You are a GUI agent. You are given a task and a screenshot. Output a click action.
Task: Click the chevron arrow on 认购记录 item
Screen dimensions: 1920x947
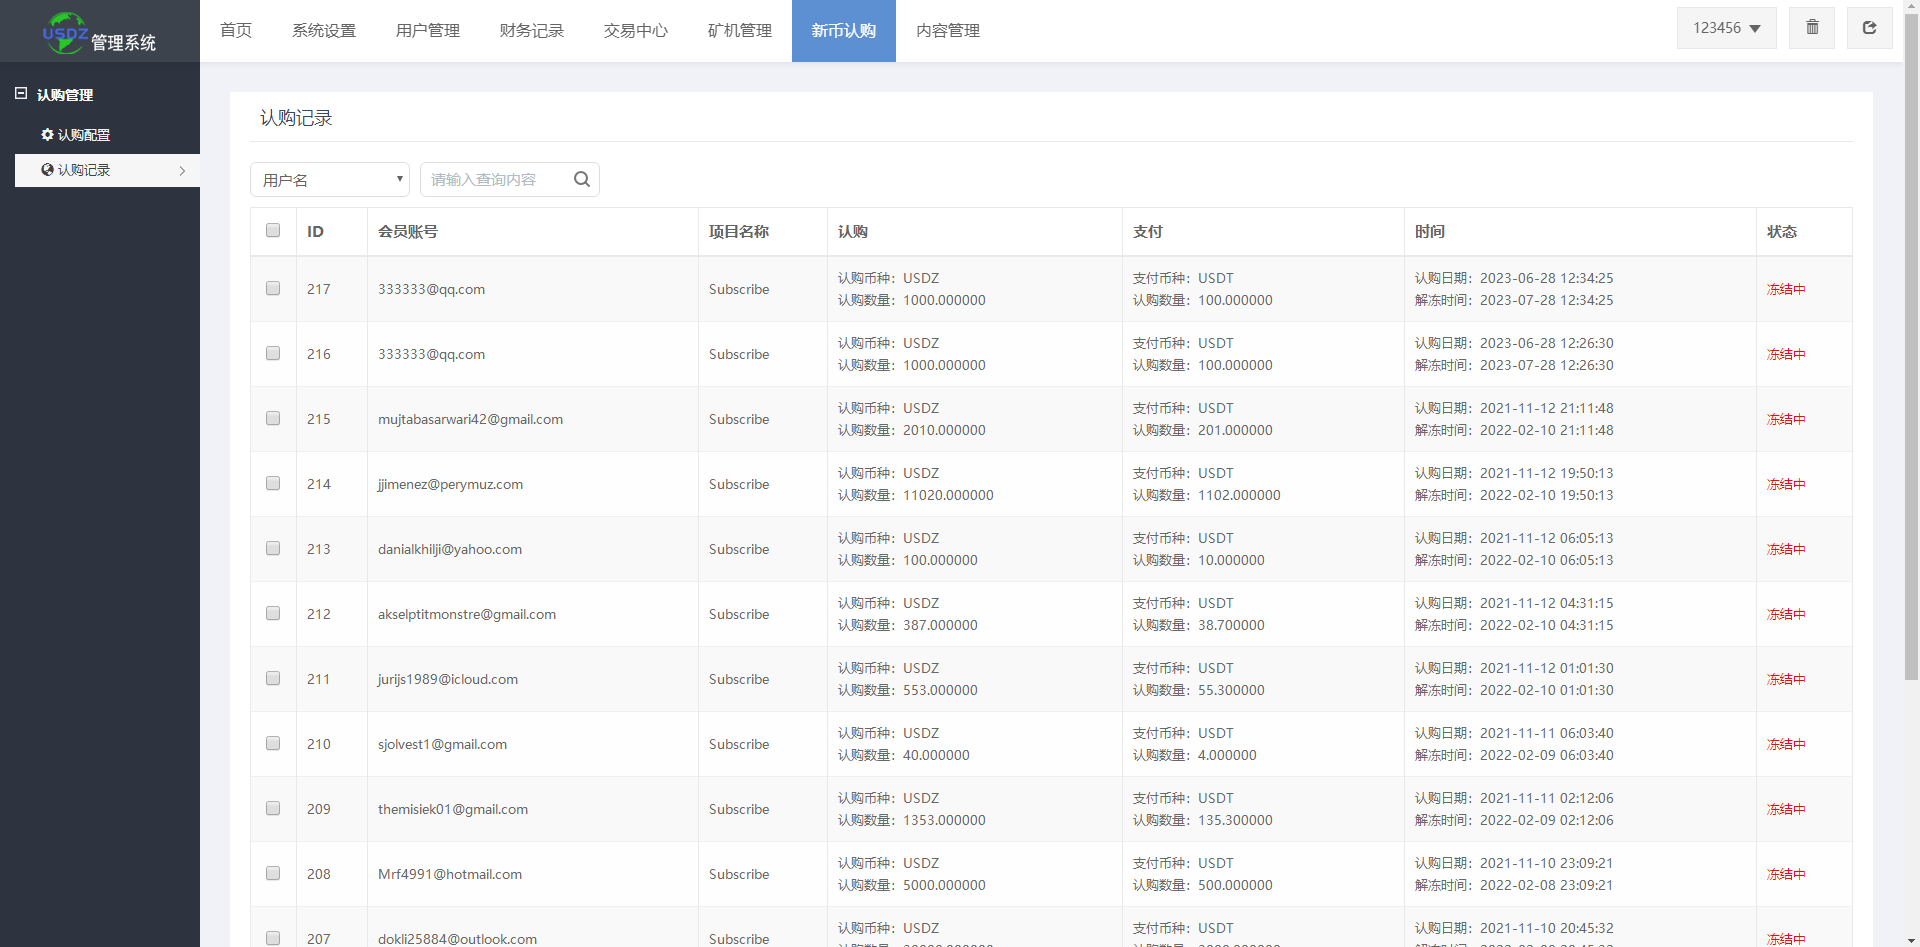pyautogui.click(x=182, y=171)
